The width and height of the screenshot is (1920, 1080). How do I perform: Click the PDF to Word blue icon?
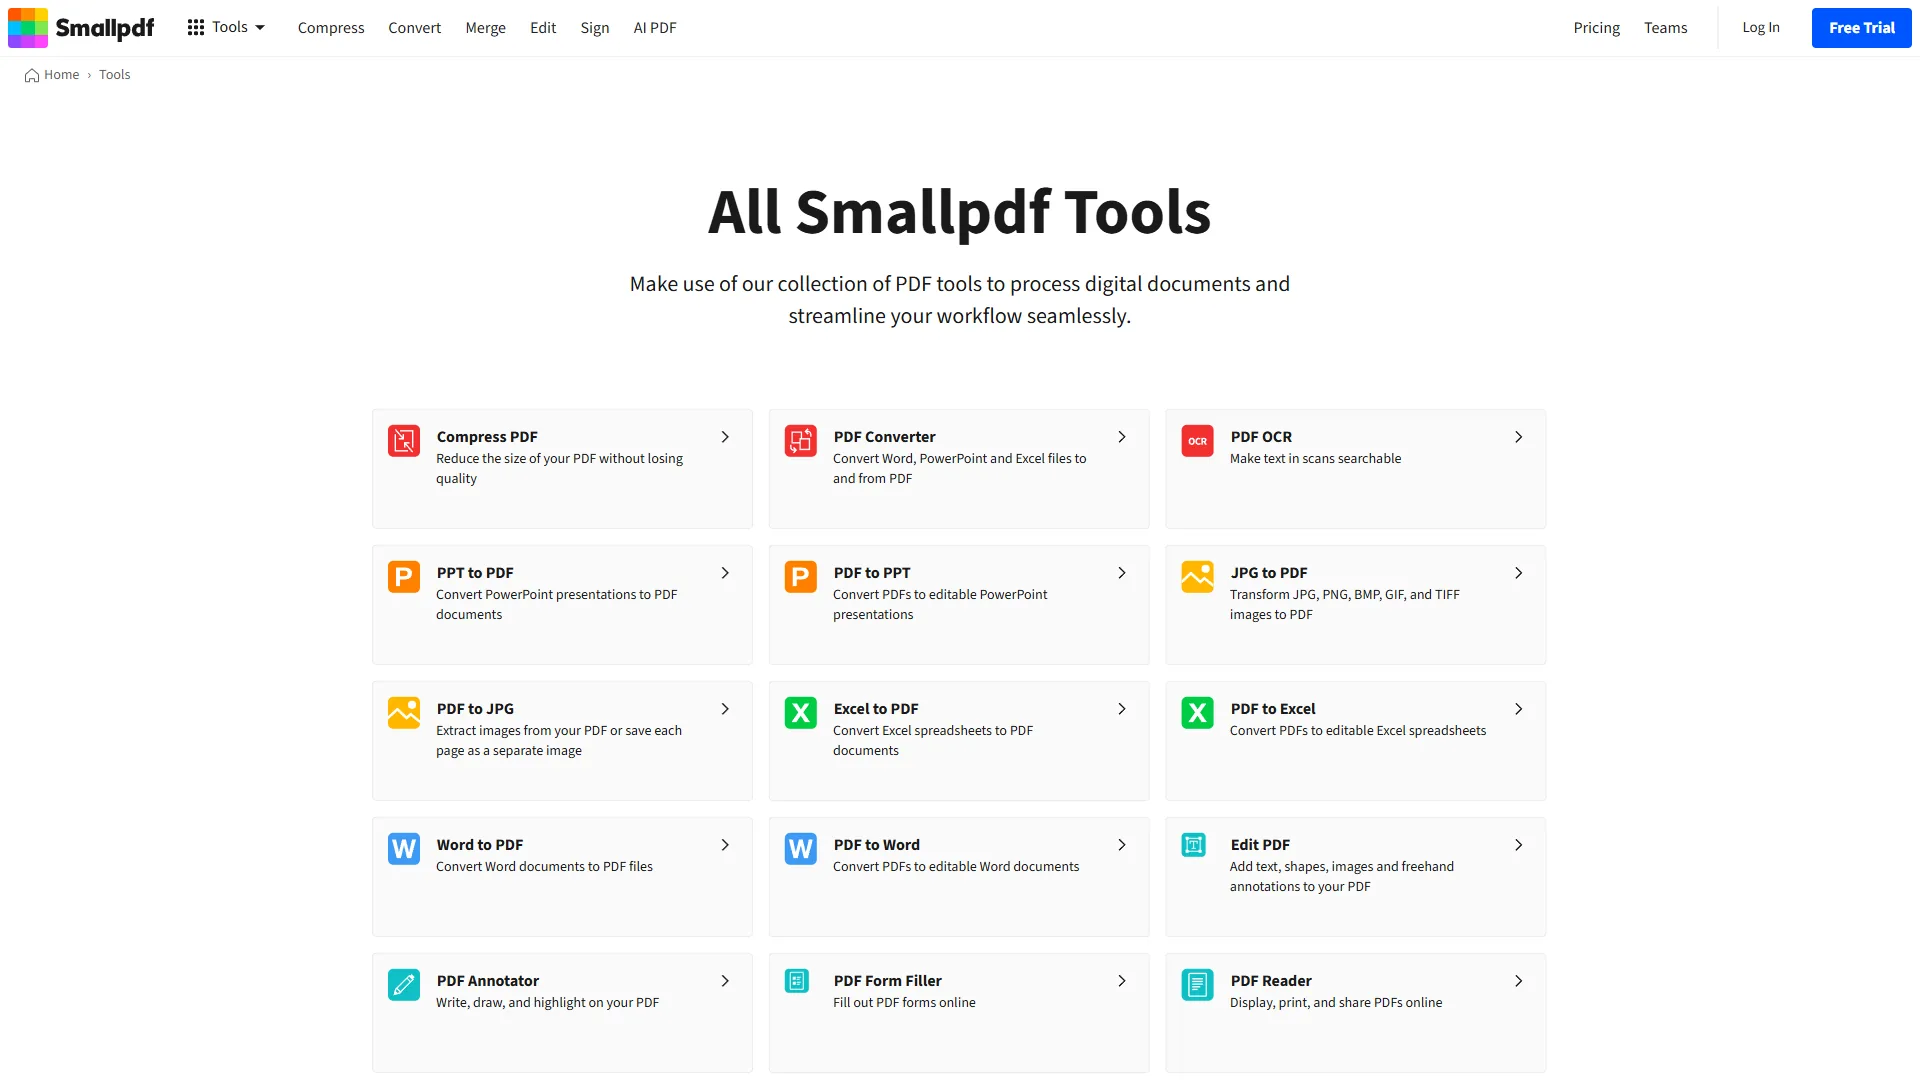[x=801, y=849]
